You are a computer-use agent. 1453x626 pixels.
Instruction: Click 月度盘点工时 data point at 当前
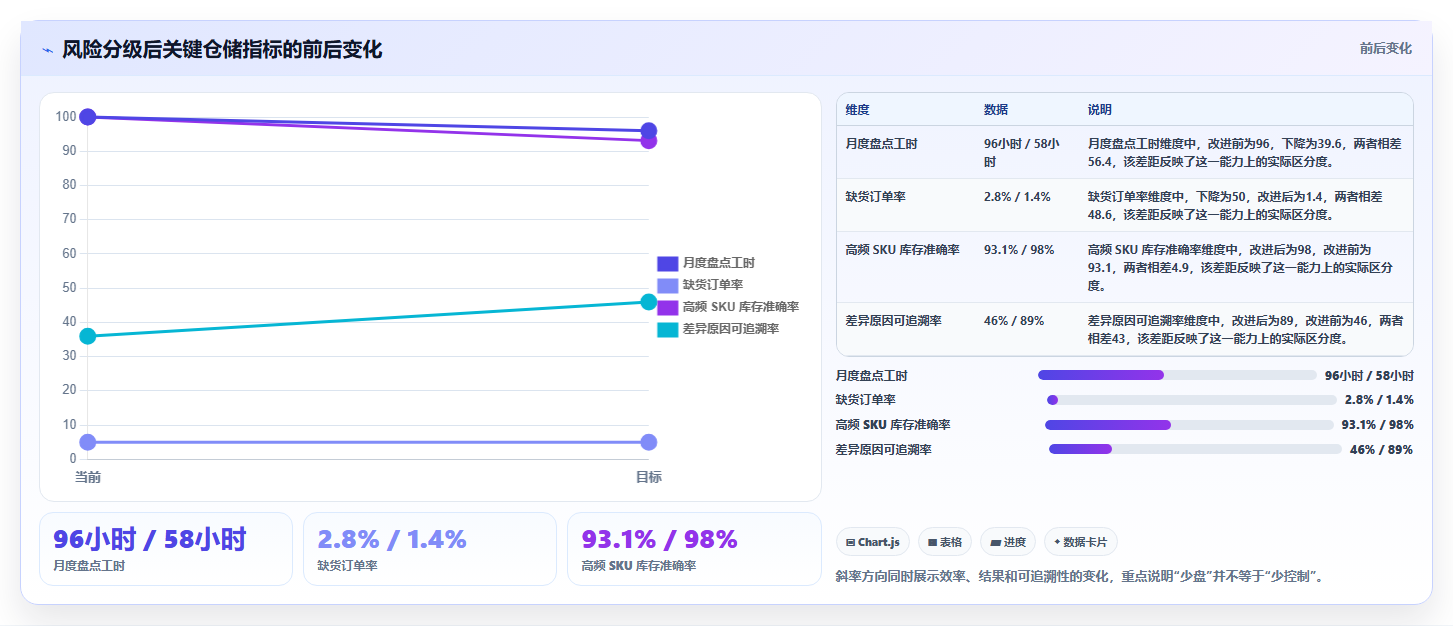88,117
